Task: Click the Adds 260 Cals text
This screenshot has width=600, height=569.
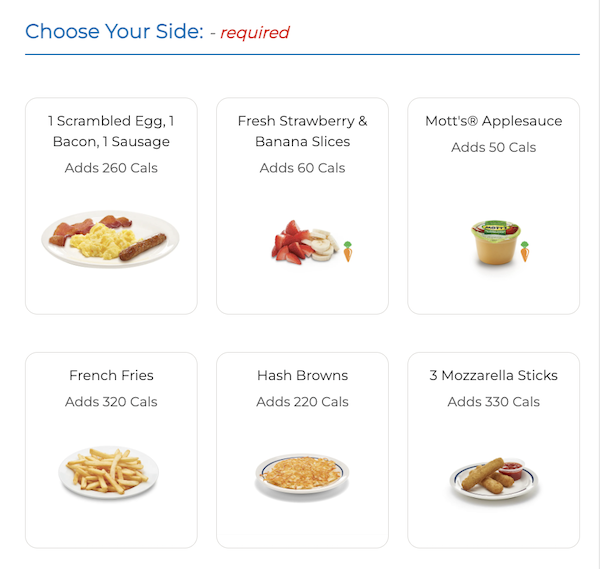Action: coord(111,168)
